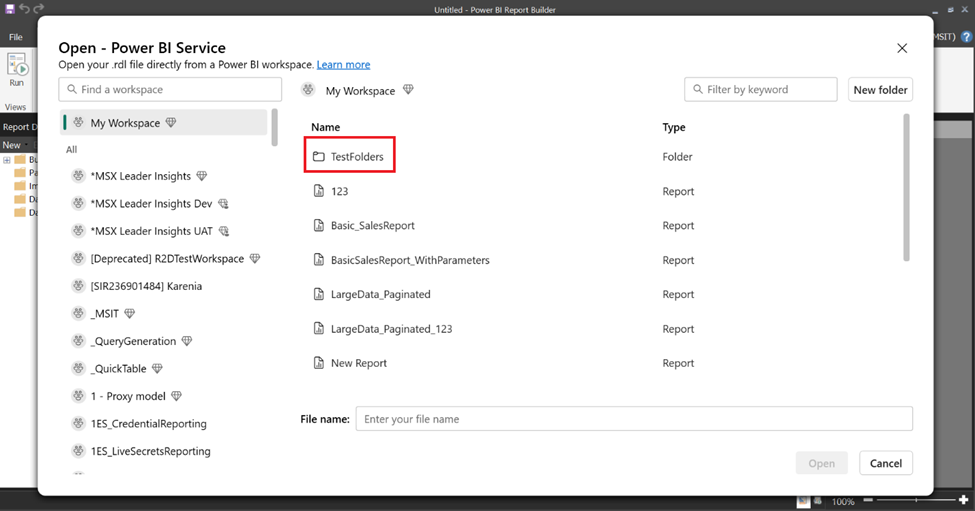This screenshot has width=975, height=511.
Task: Click the New Report file icon
Action: point(318,362)
